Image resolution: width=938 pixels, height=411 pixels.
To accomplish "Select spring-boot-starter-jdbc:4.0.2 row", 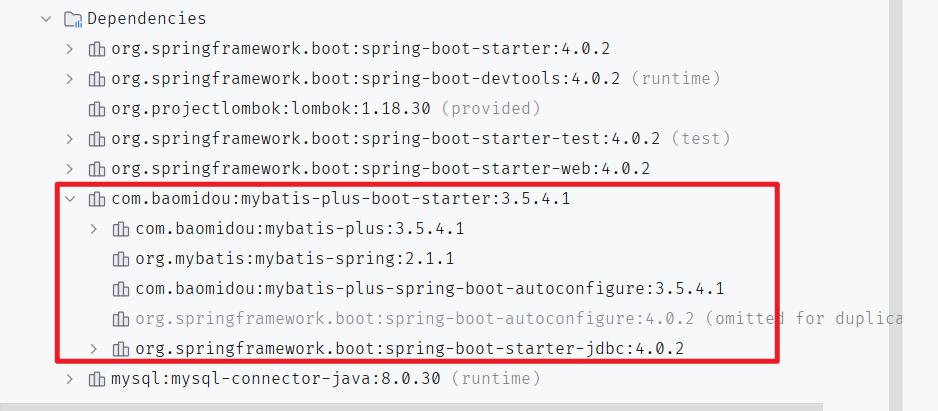I will 409,348.
